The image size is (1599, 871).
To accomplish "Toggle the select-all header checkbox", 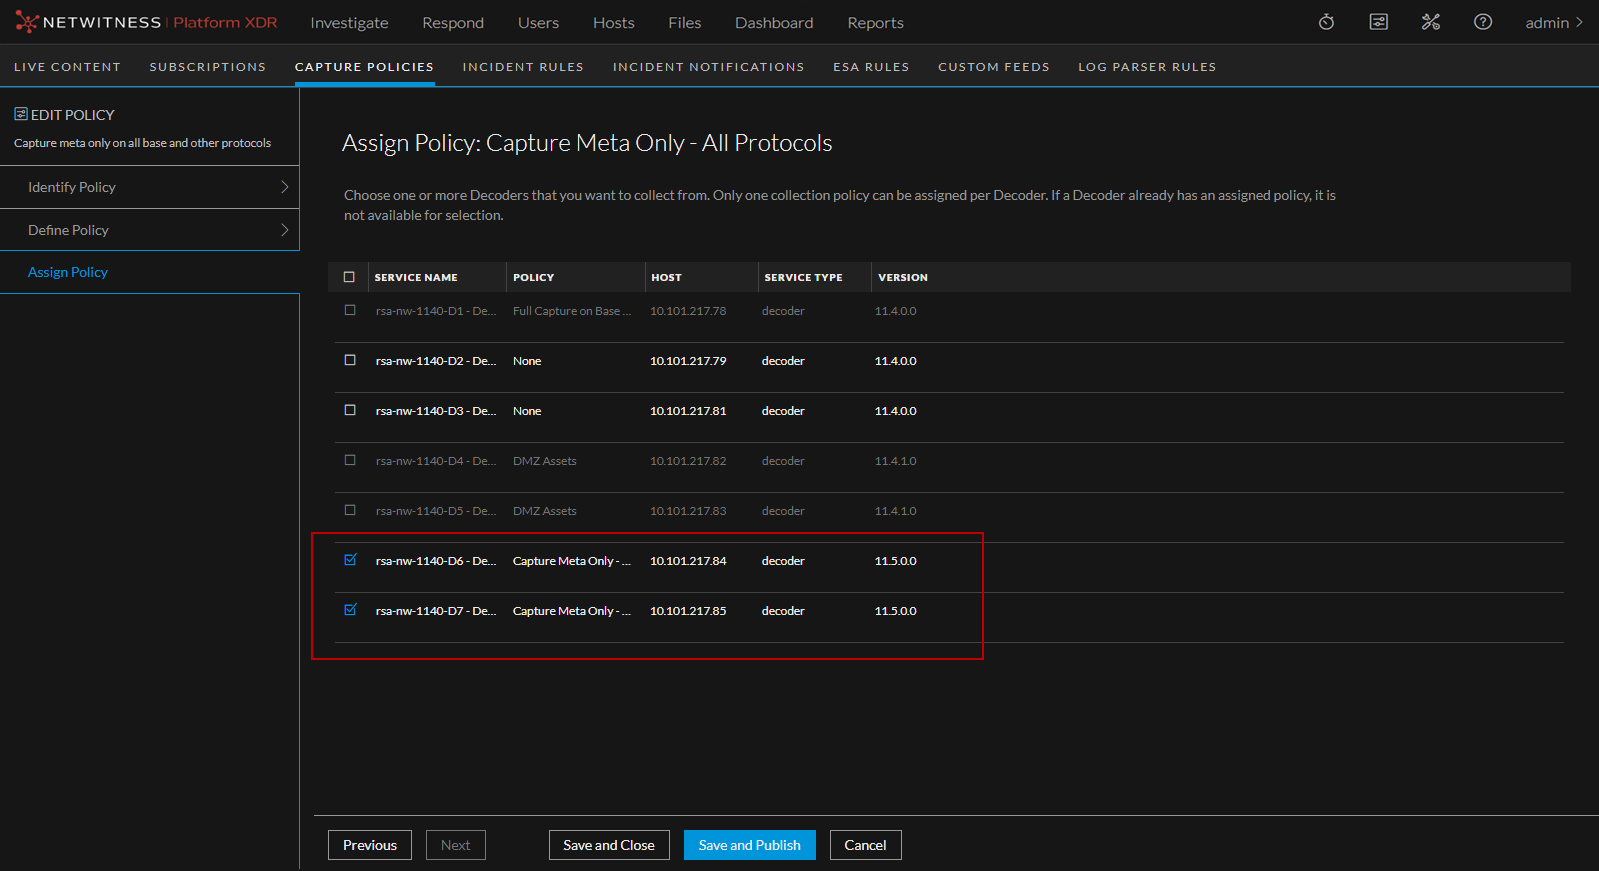I will coord(349,277).
